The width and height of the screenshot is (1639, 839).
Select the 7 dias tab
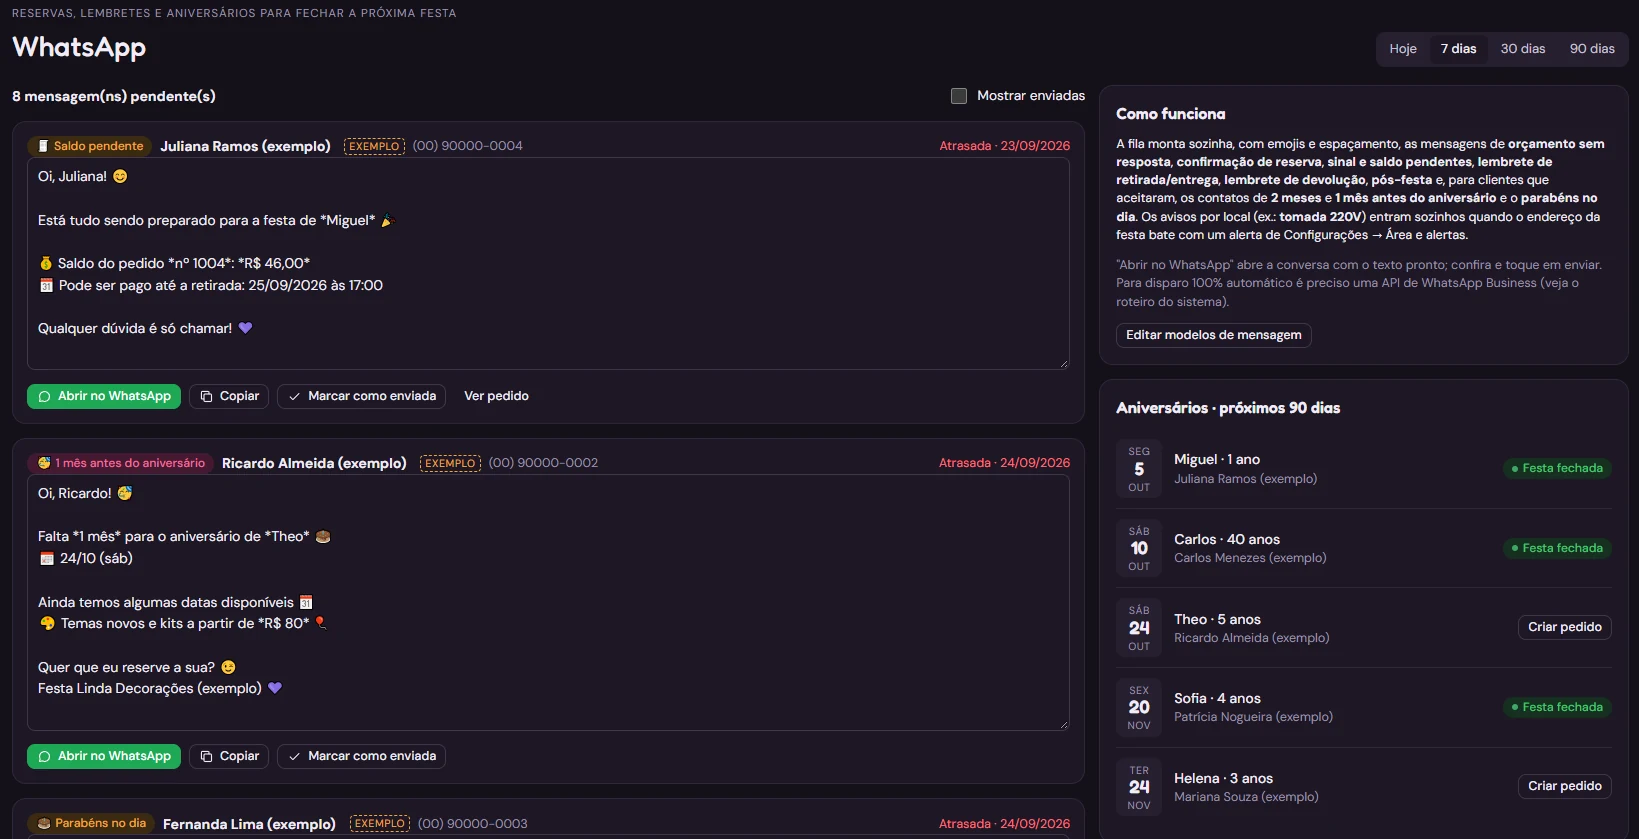coord(1458,49)
